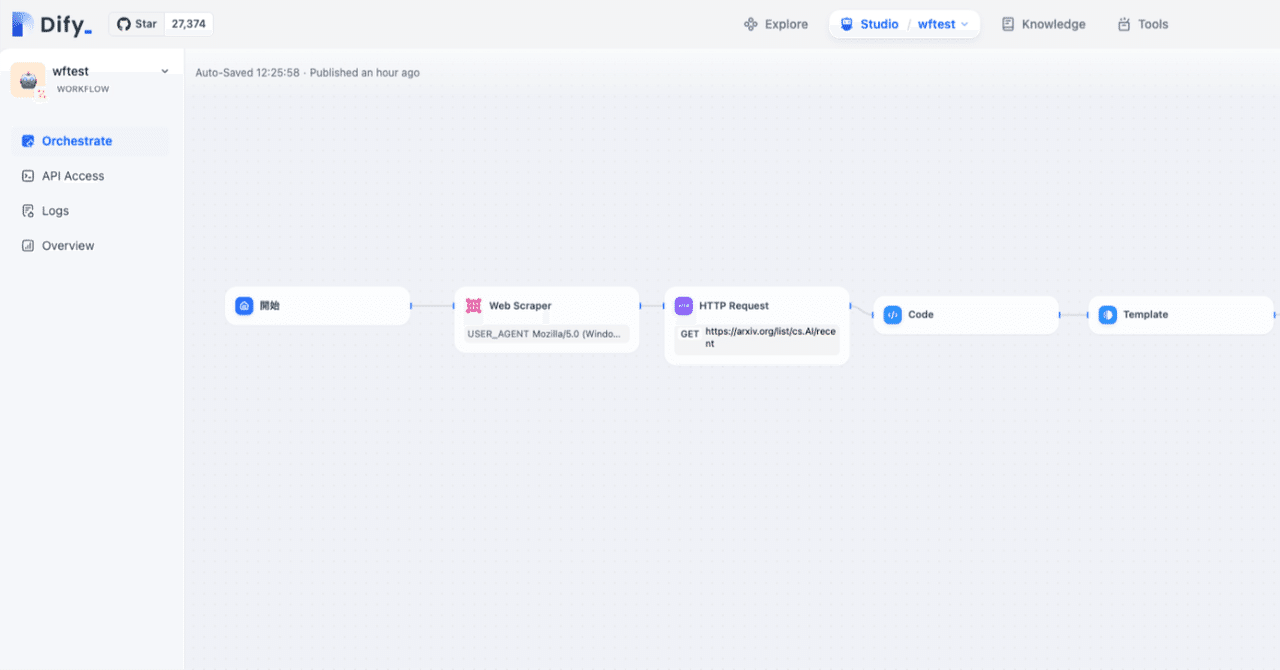This screenshot has height=670, width=1280.
Task: Go to the Explore tab
Action: (776, 24)
